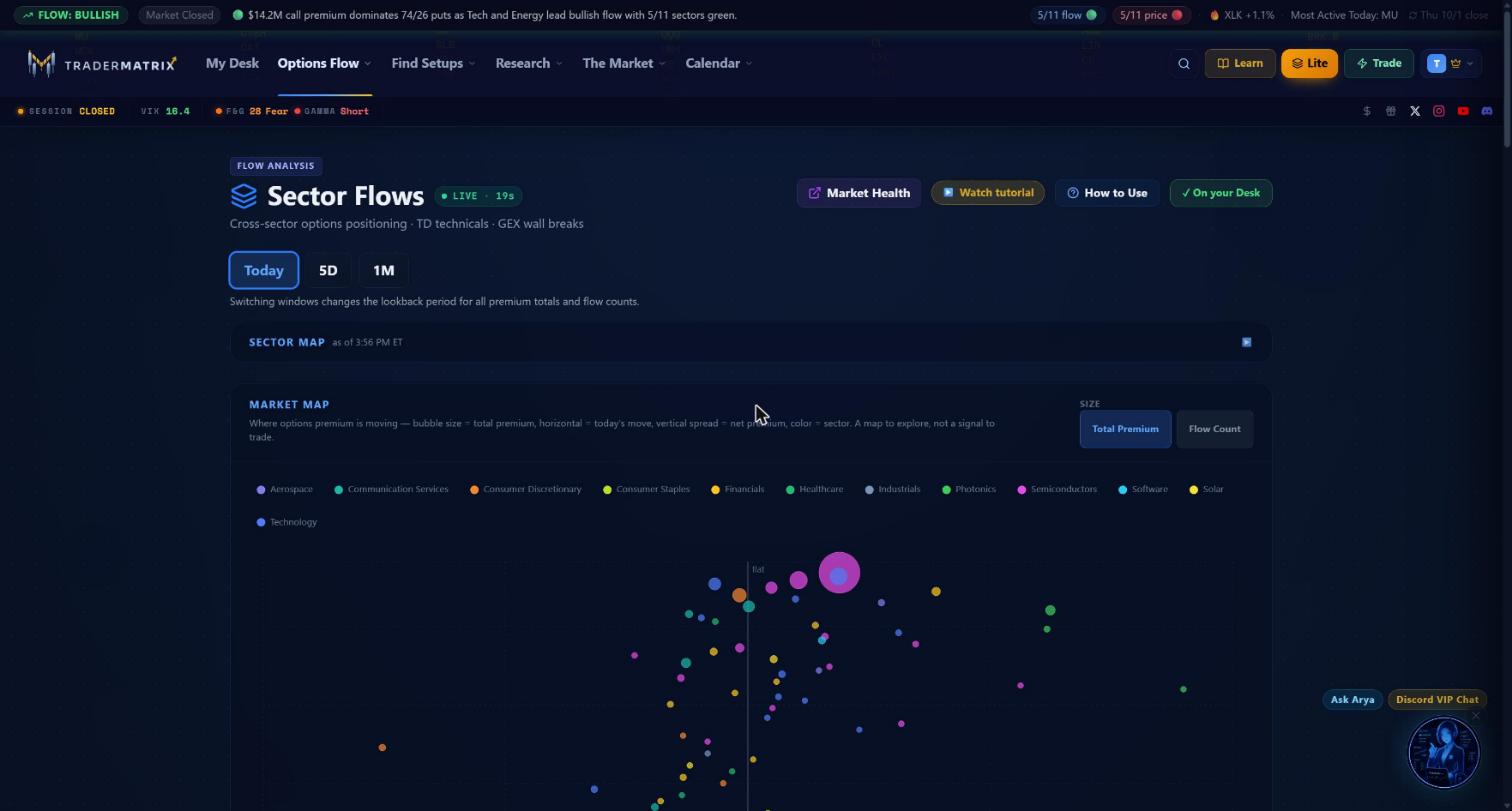
Task: Click the TraderMatrix logo
Action: 102,64
